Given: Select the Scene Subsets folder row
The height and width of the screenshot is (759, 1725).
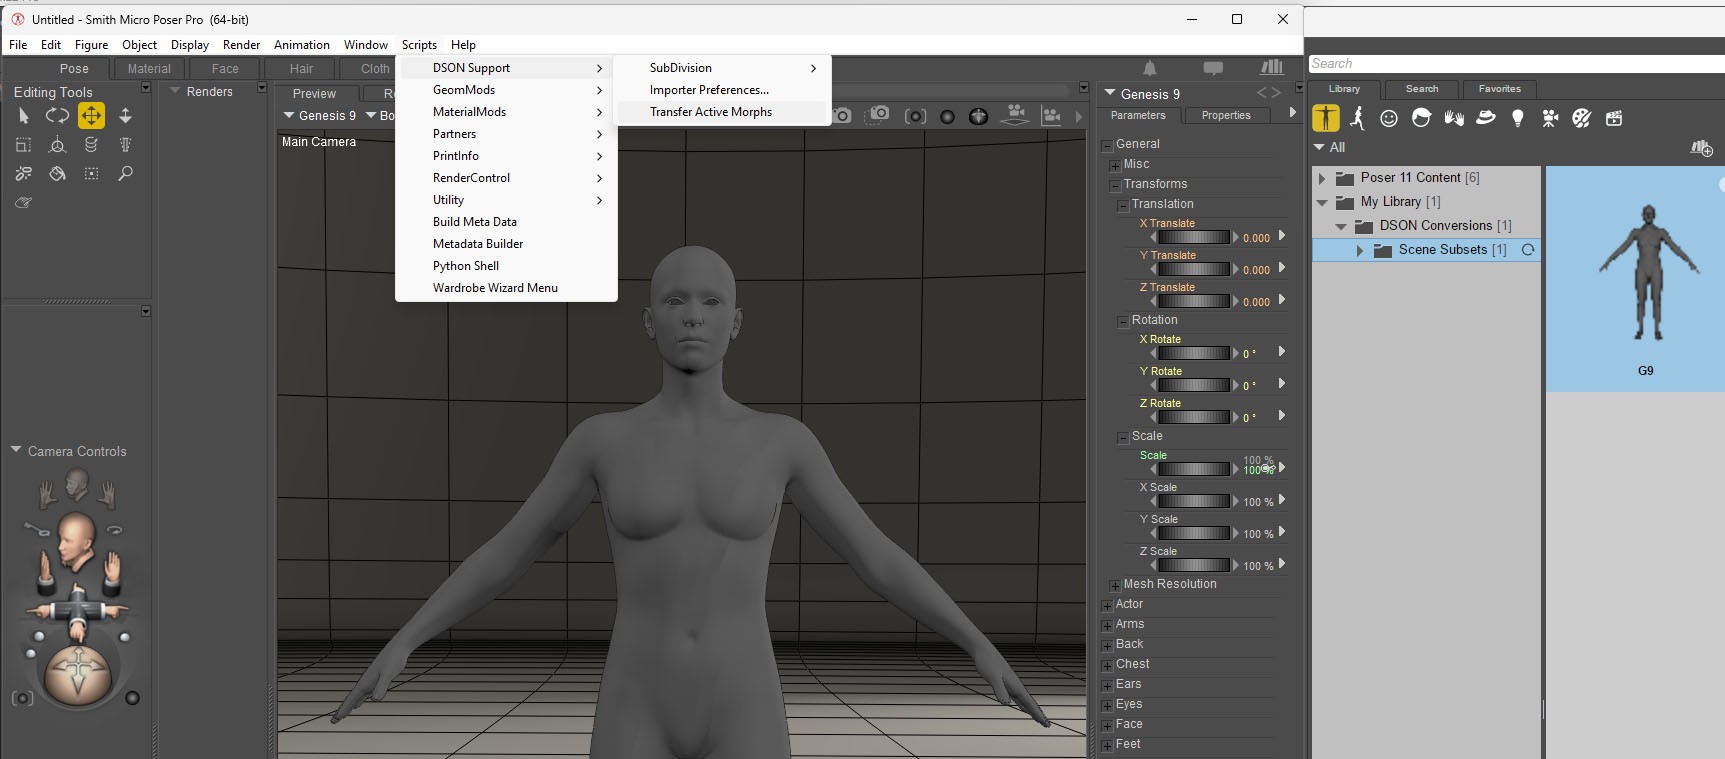Looking at the screenshot, I should coord(1426,250).
